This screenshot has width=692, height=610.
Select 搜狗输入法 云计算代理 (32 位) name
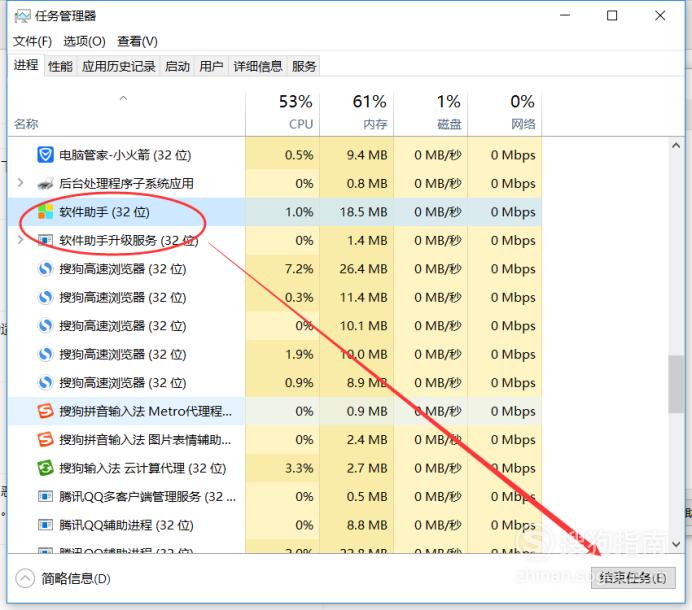(x=143, y=468)
